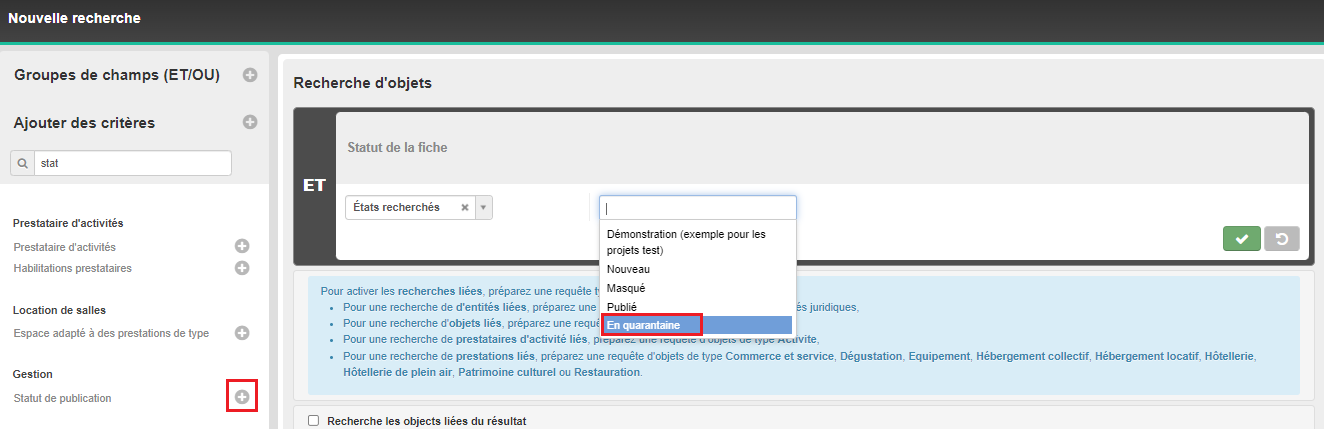Reset criterion with gray undo button
1324x429 pixels.
(x=1281, y=239)
